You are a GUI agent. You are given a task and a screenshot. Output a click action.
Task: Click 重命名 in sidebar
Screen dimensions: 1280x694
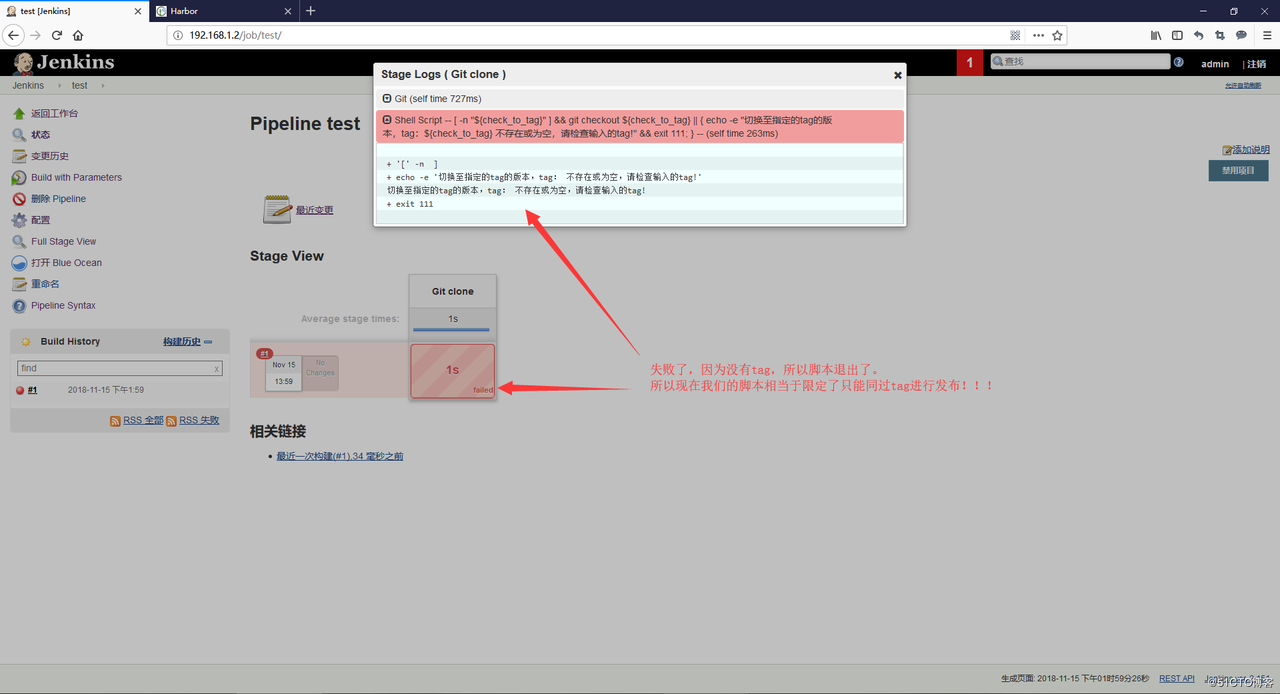45,284
